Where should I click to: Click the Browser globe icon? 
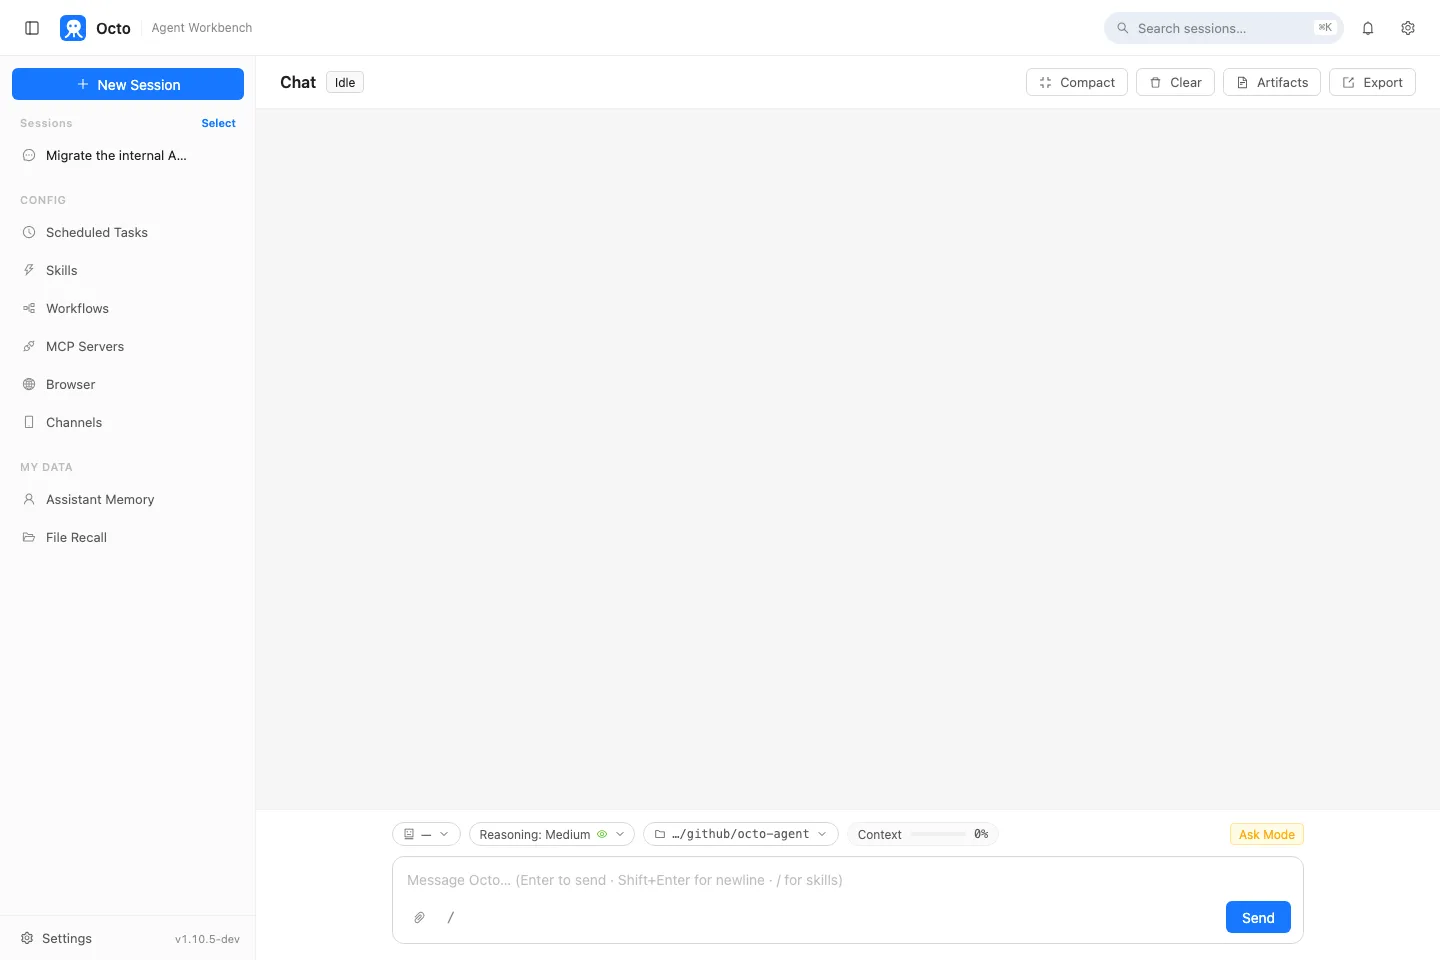29,384
